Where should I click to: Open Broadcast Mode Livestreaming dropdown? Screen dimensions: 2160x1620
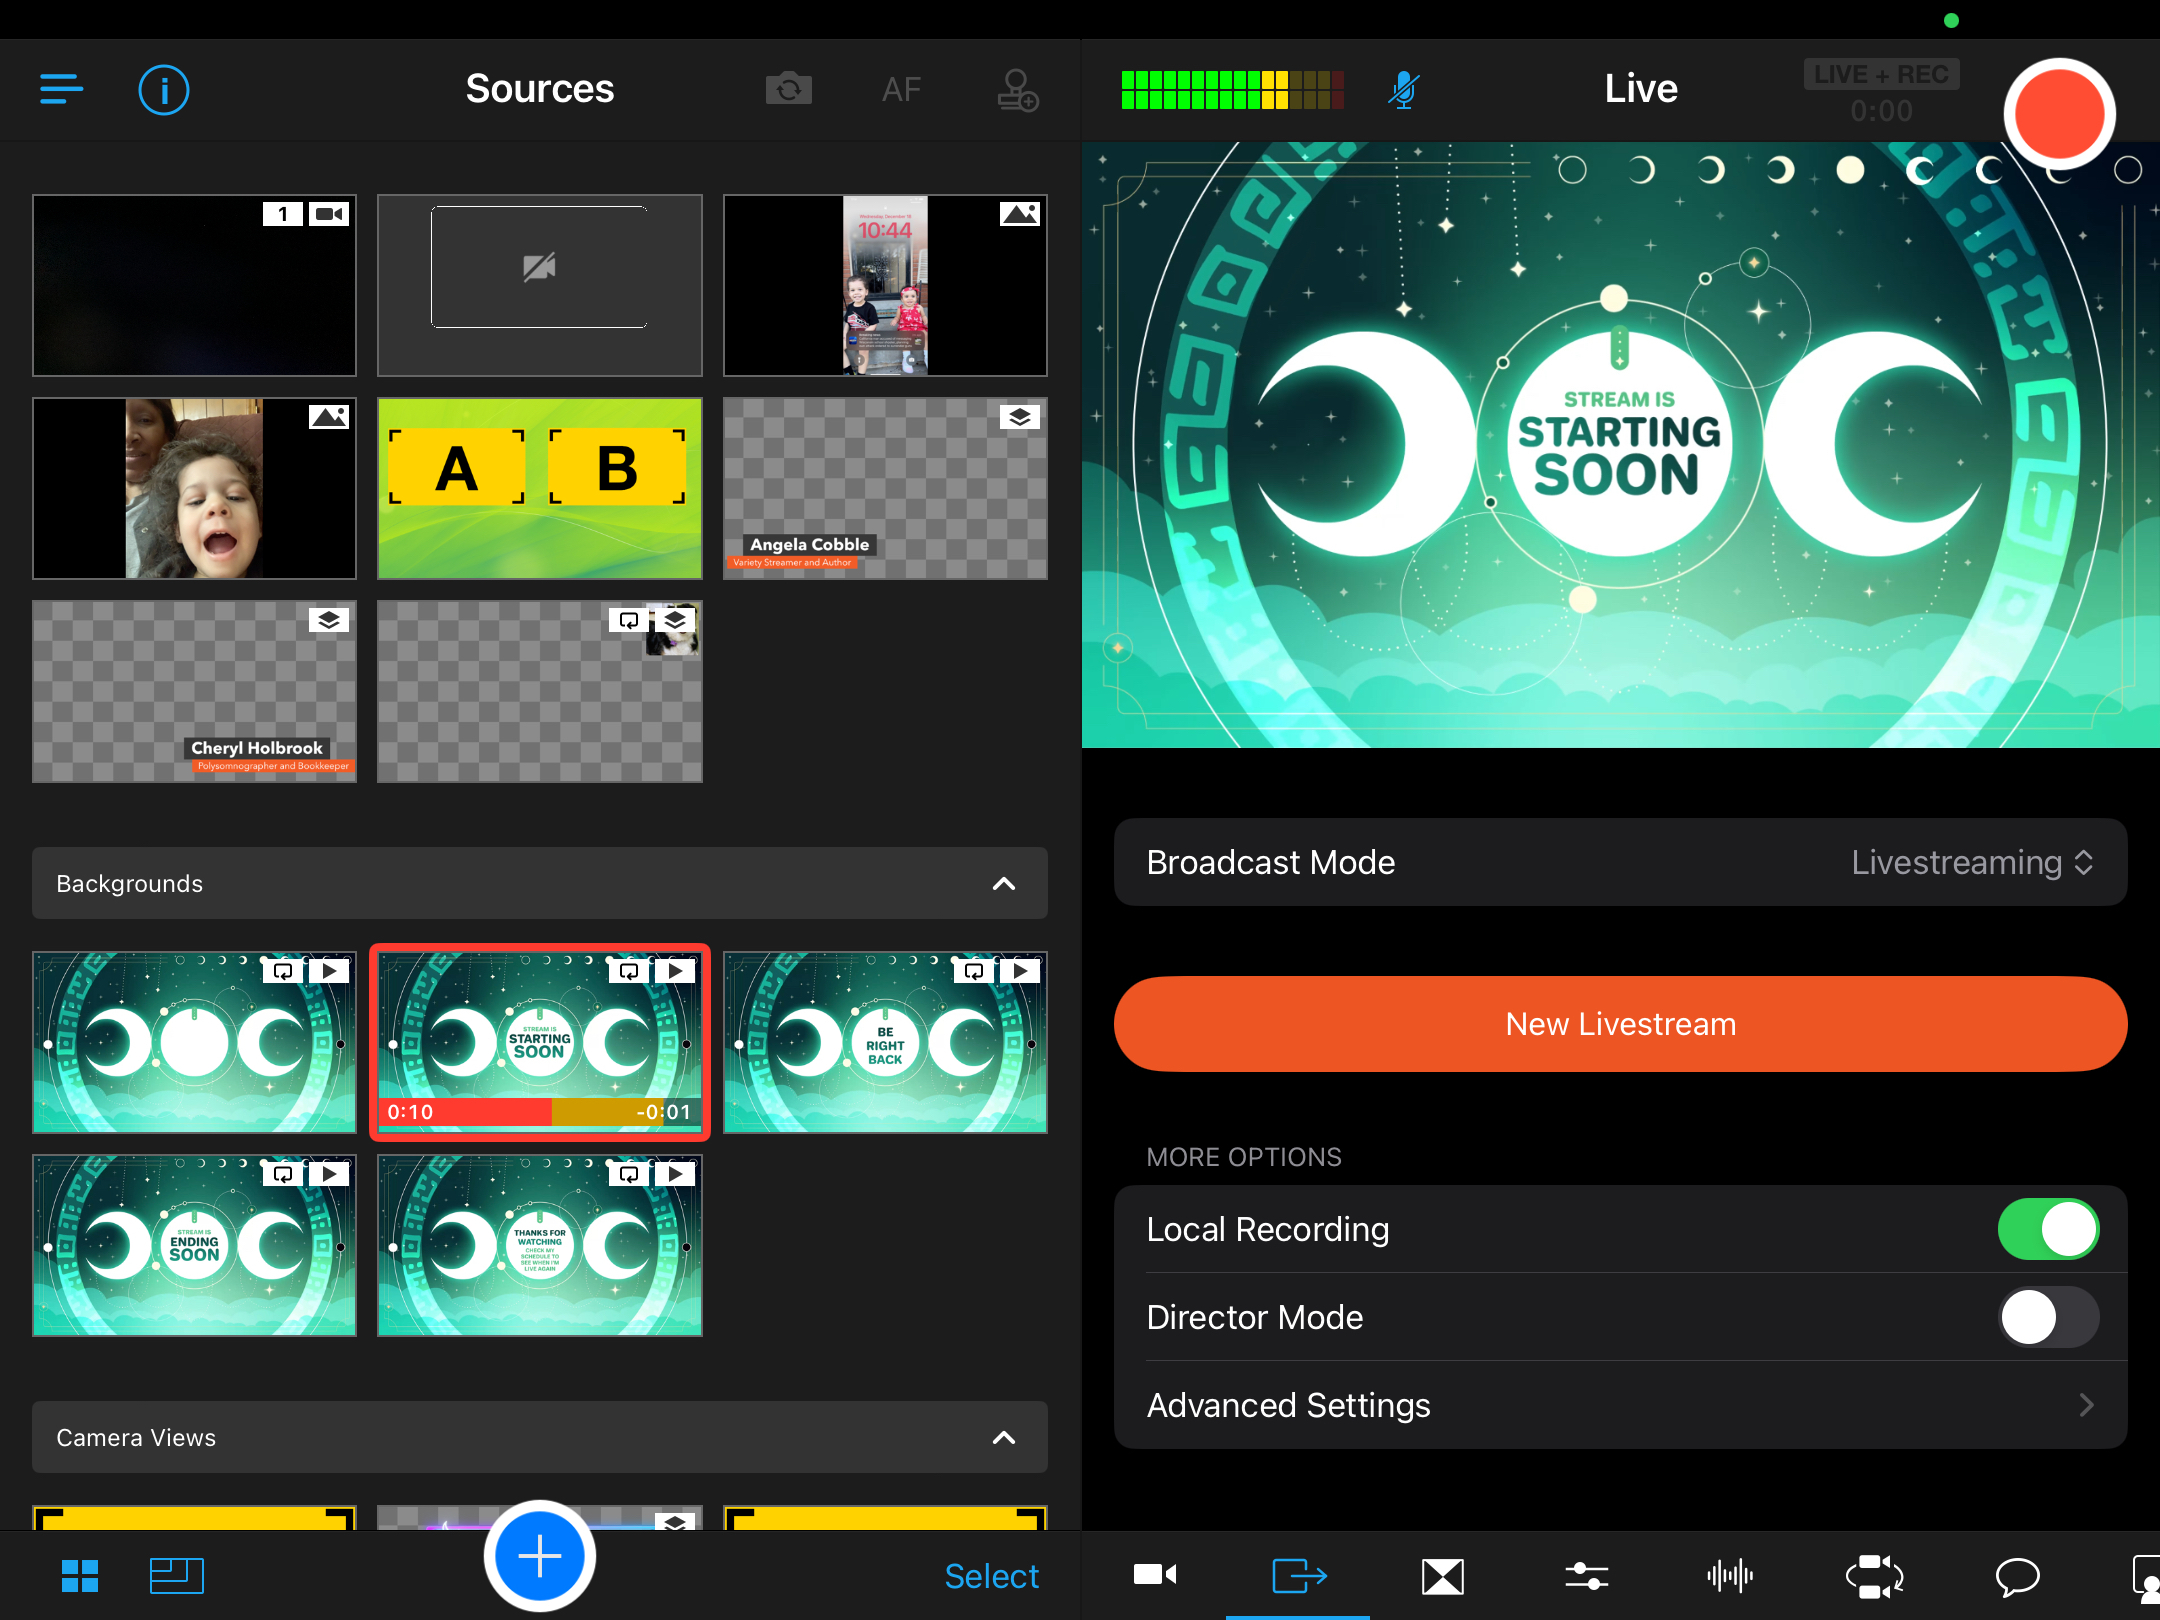point(1970,862)
